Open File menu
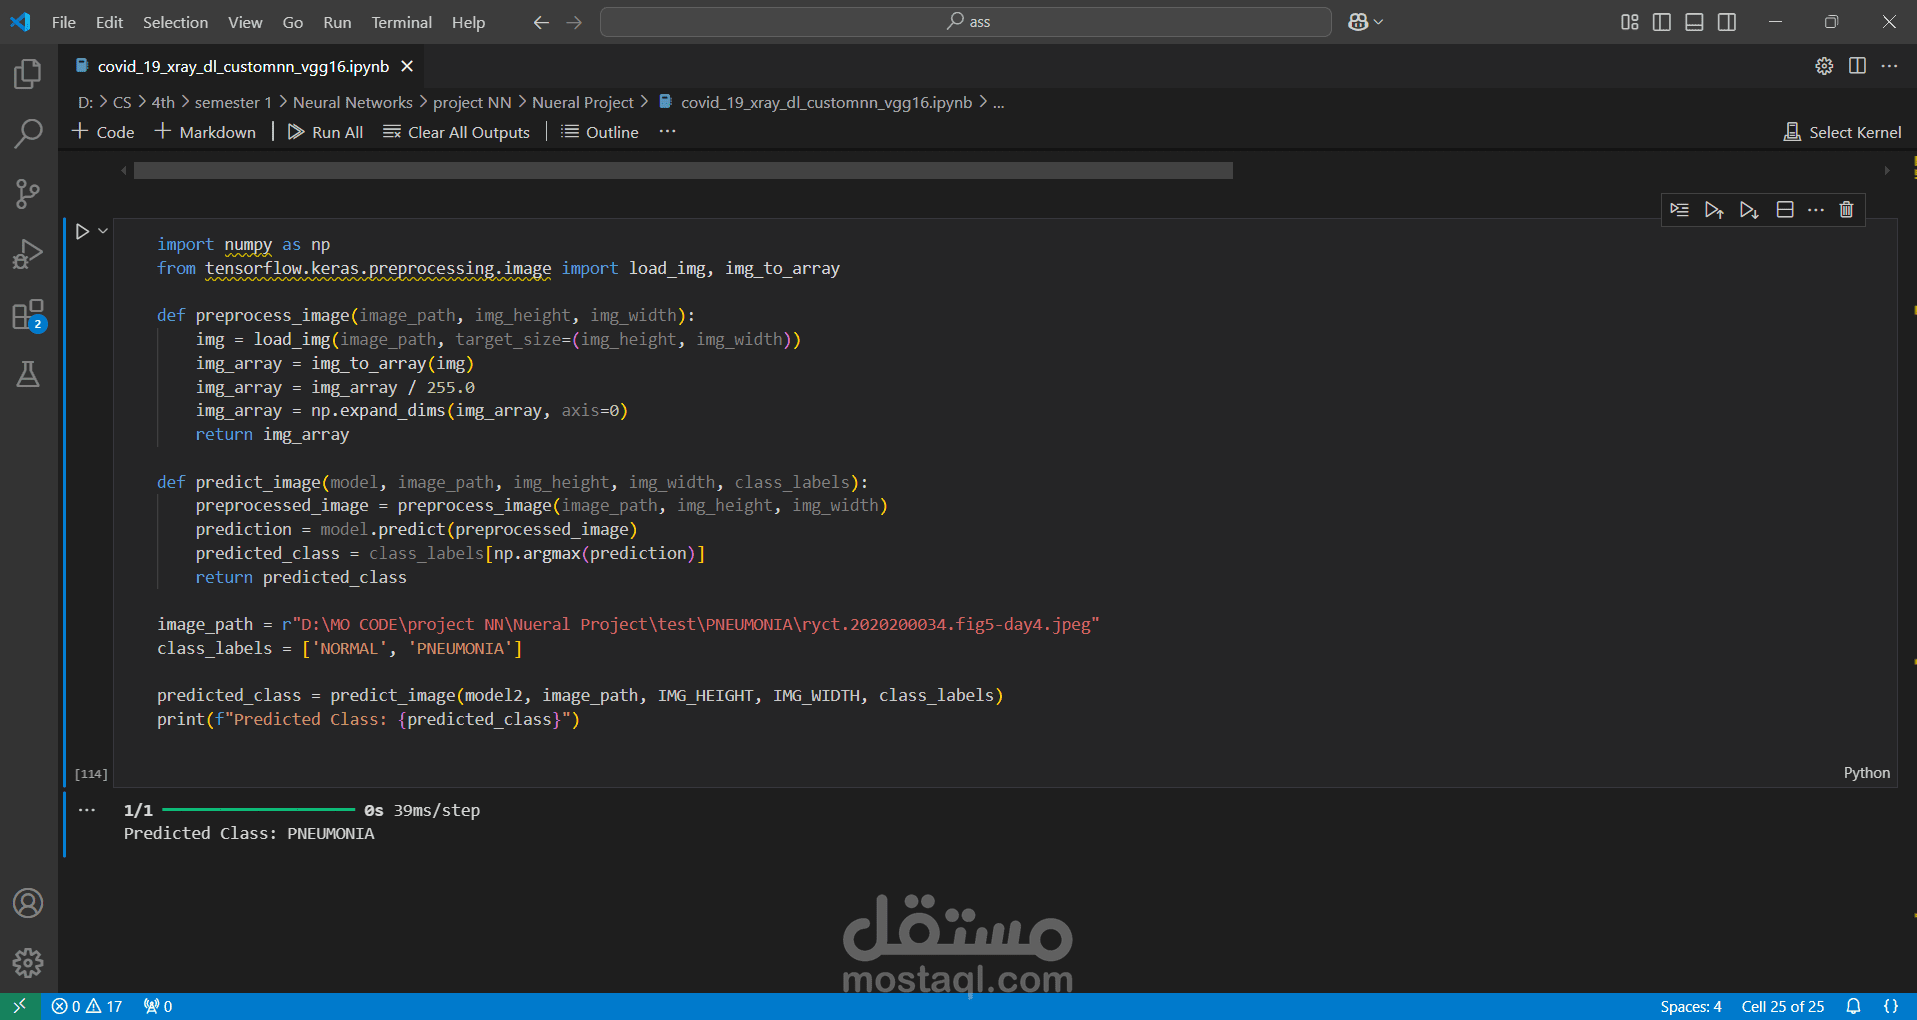The height and width of the screenshot is (1020, 1917). pyautogui.click(x=64, y=22)
